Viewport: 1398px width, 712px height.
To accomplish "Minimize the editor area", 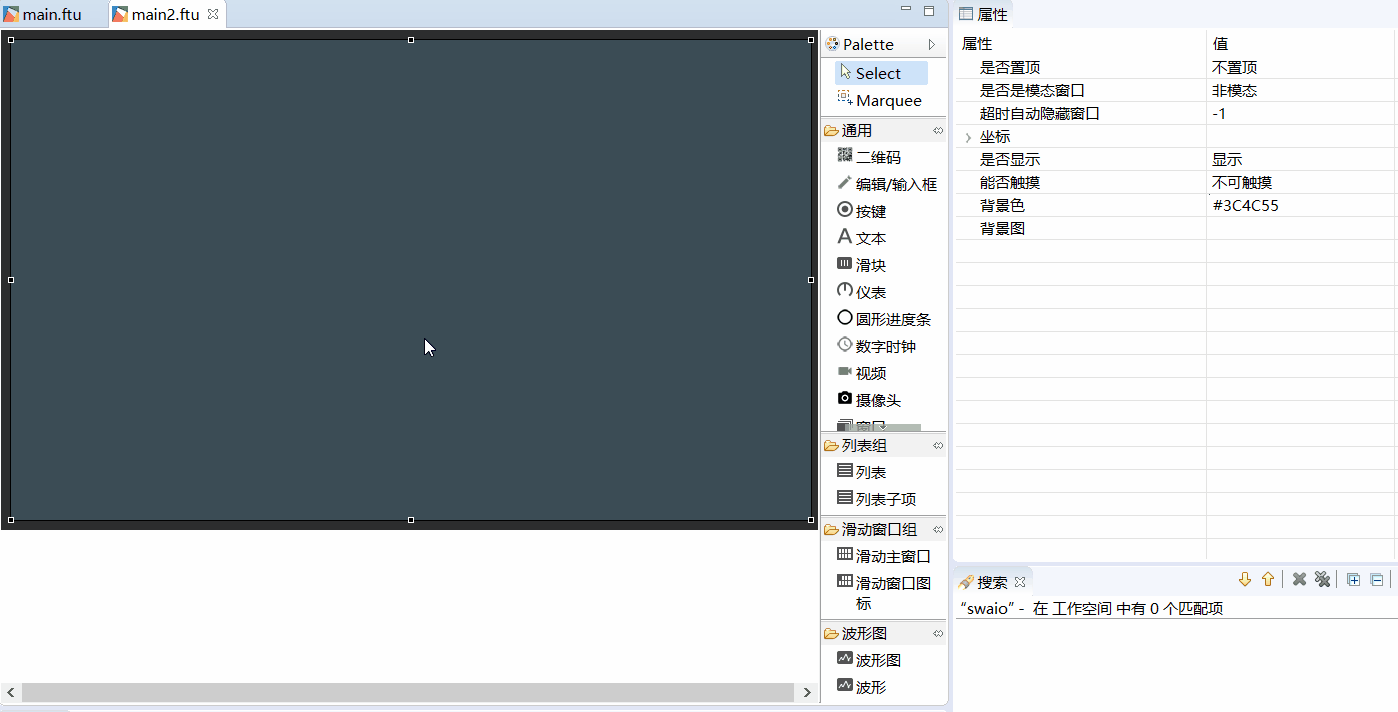I will tap(906, 10).
